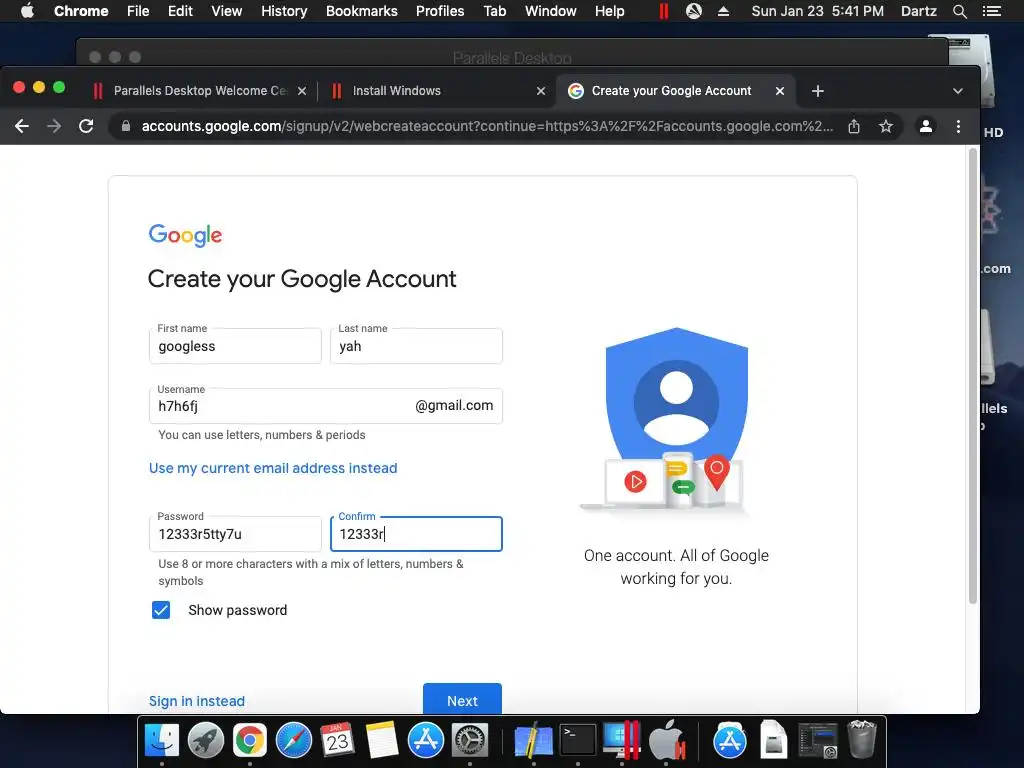Open the Tab menu

click(494, 11)
